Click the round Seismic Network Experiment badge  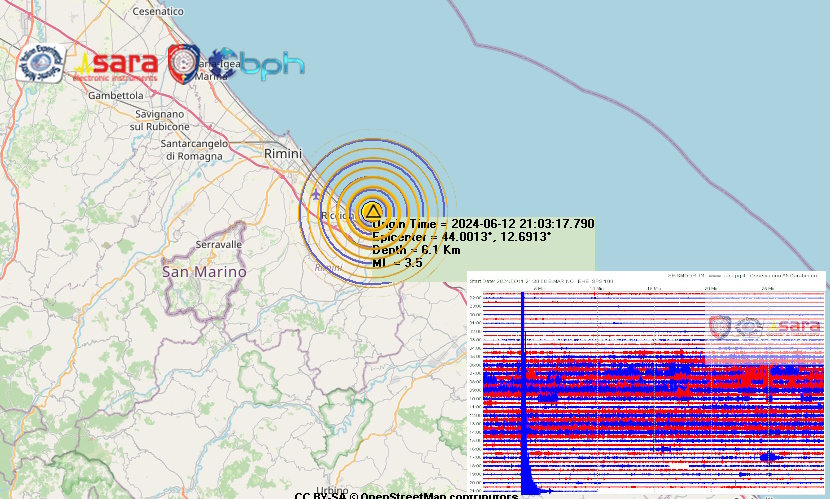[x=41, y=63]
